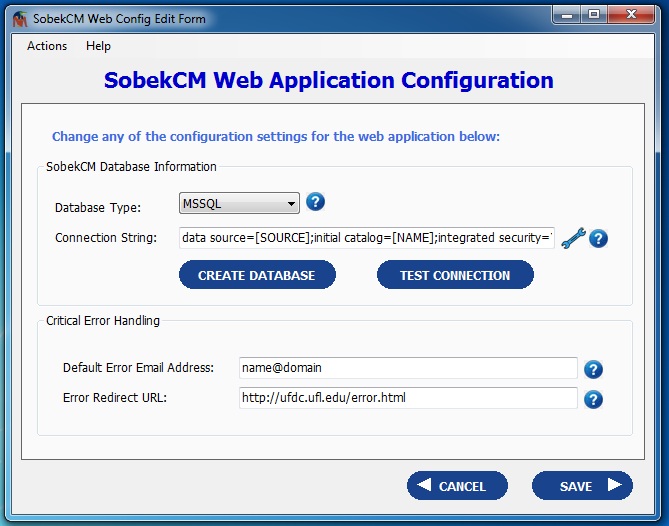The width and height of the screenshot is (669, 526).
Task: Click help icon for Error Redirect URL
Action: [x=593, y=400]
